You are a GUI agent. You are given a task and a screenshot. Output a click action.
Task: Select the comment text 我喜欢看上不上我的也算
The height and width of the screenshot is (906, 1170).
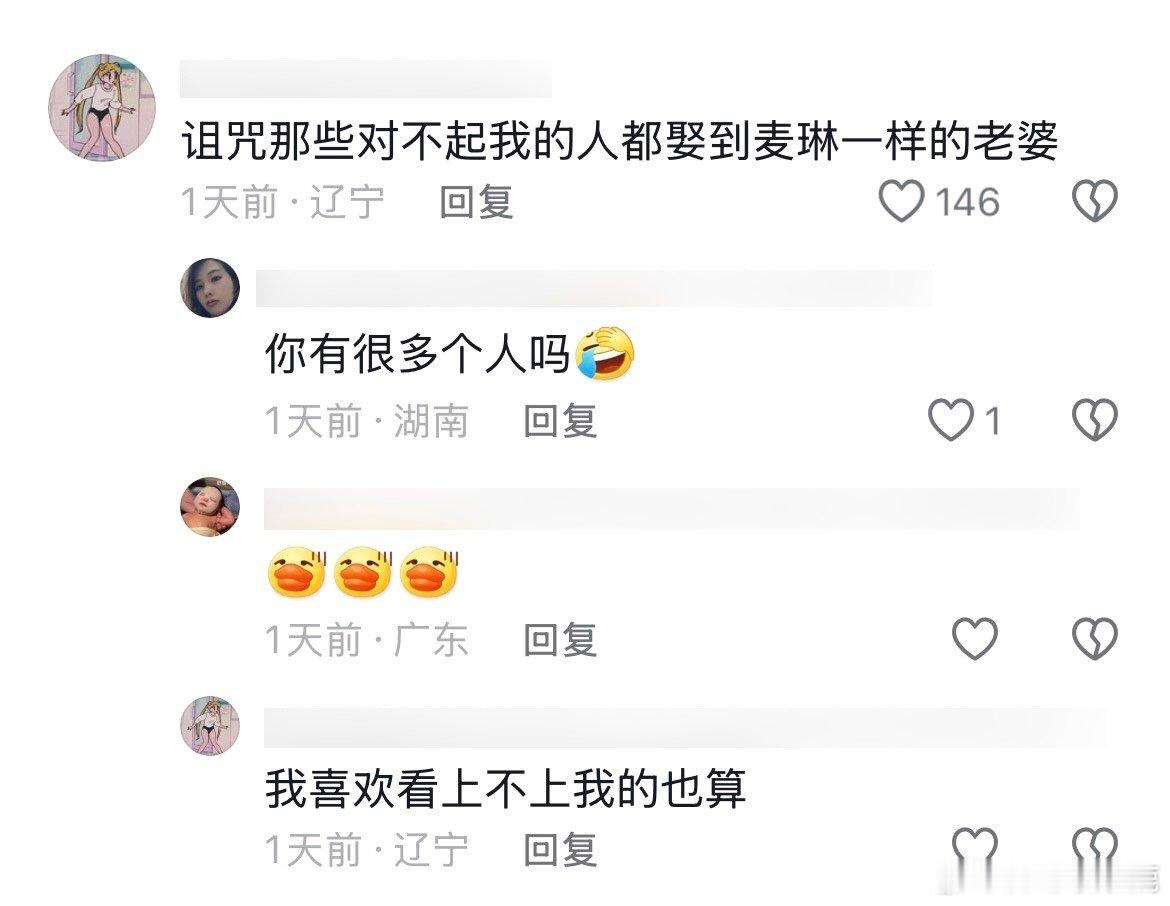(506, 790)
